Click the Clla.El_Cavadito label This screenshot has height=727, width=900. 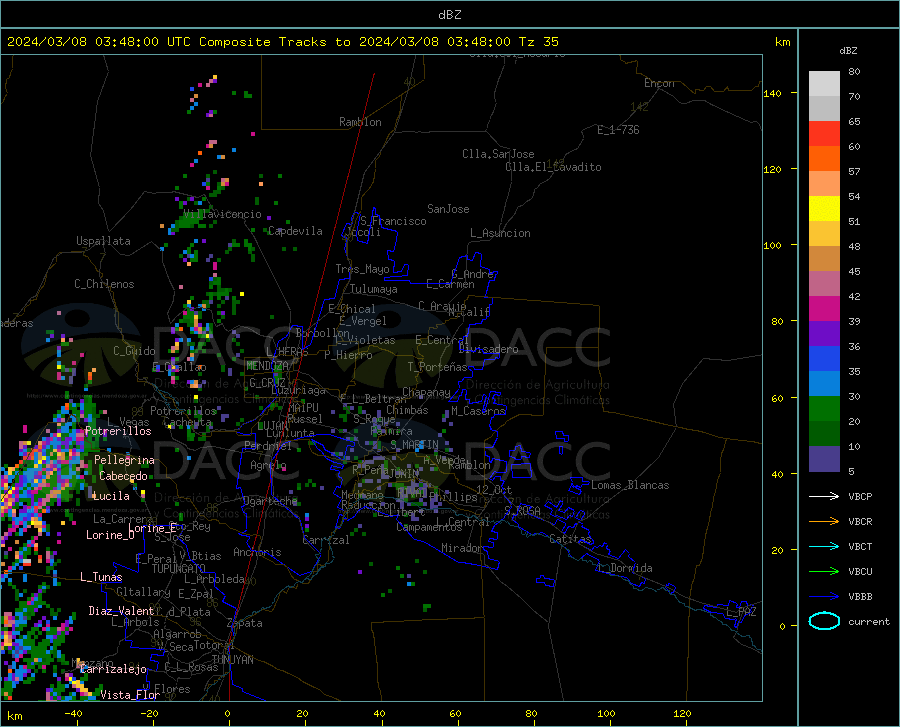553,167
